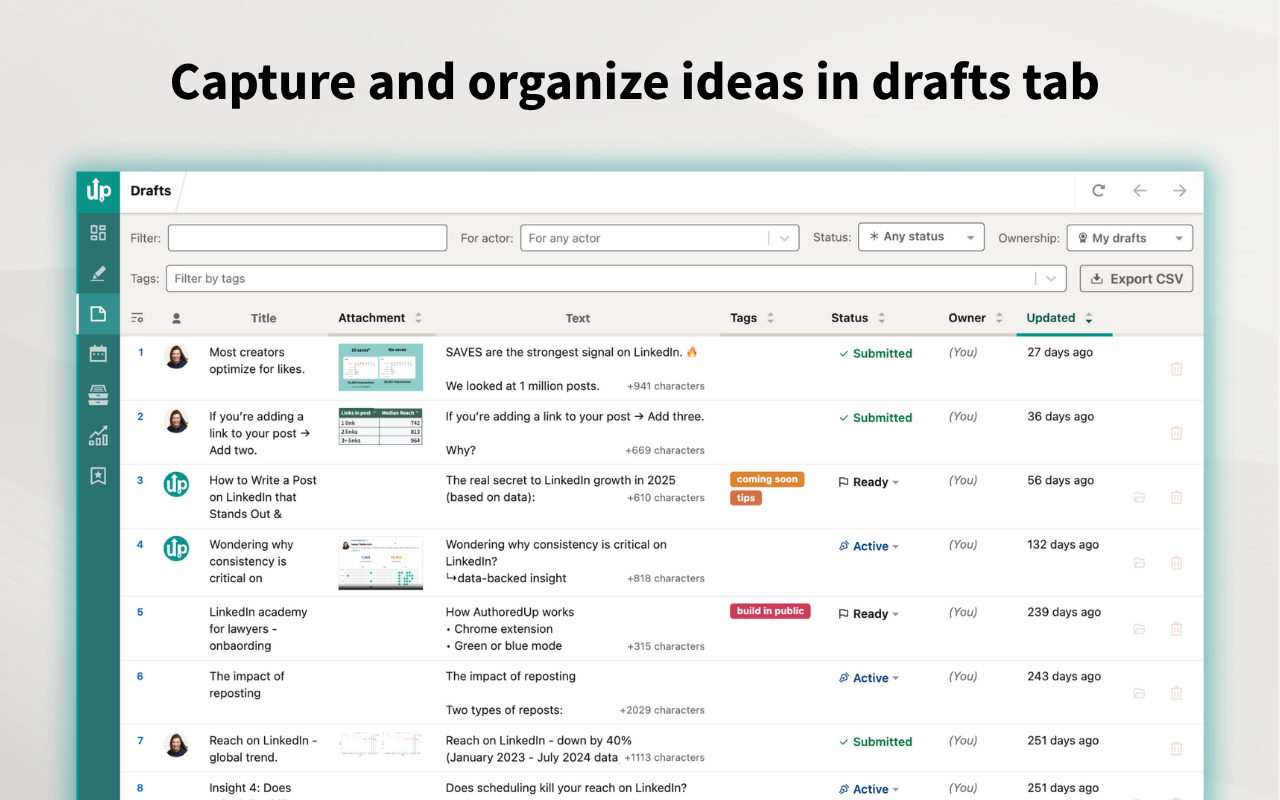Delete the 'Reach on LinkedIn' draft
The width and height of the screenshot is (1280, 800).
click(x=1176, y=748)
